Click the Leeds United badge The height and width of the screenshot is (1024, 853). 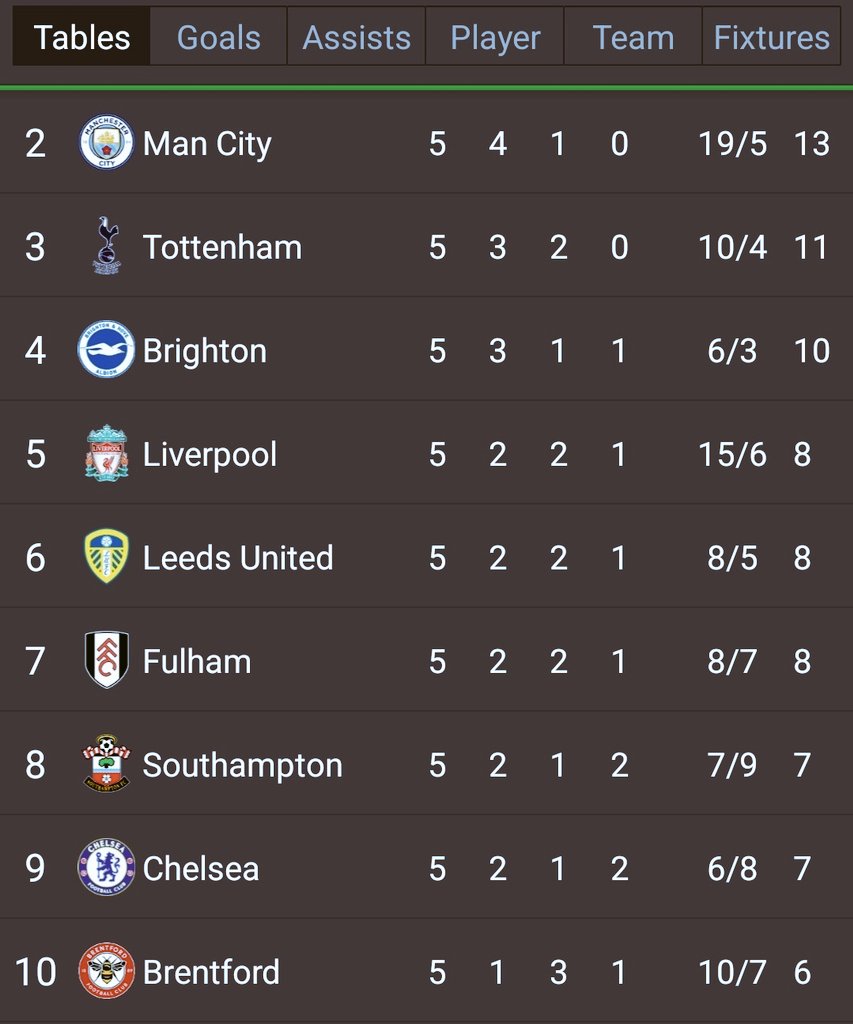click(106, 556)
